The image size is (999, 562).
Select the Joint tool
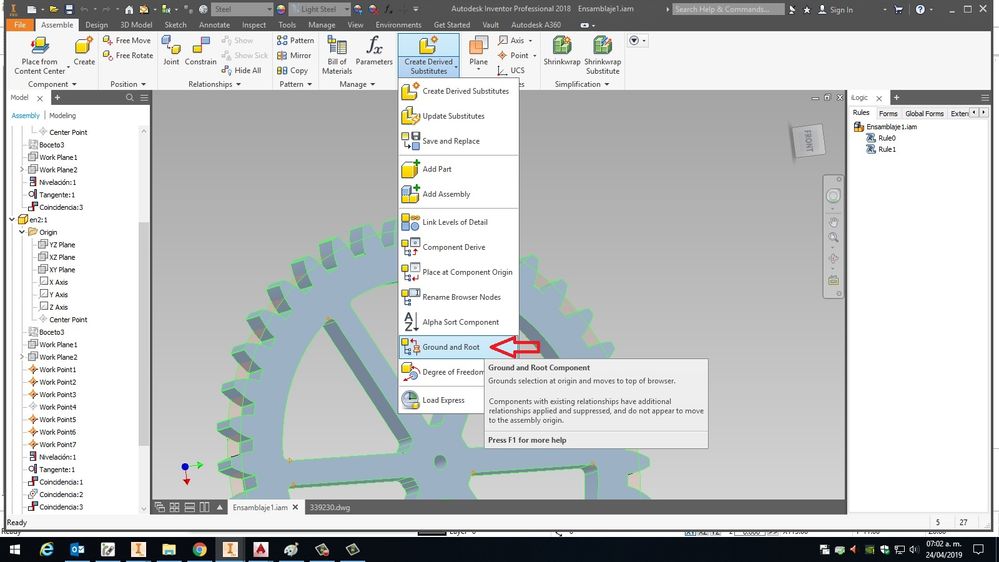(171, 51)
